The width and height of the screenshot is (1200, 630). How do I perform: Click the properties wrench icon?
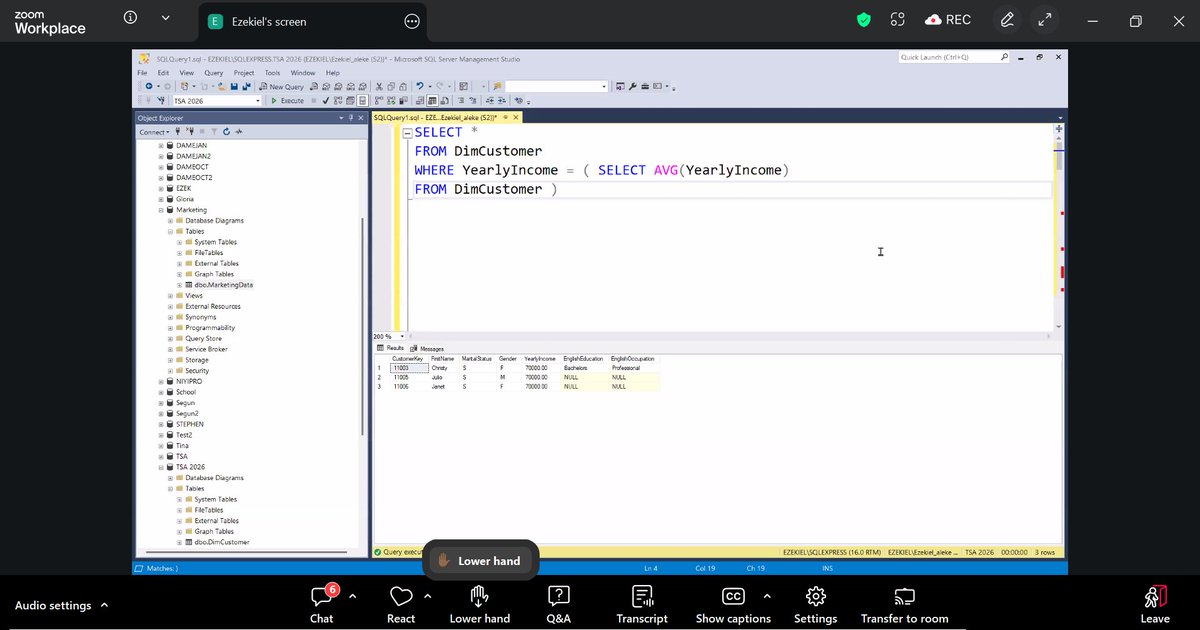(632, 87)
